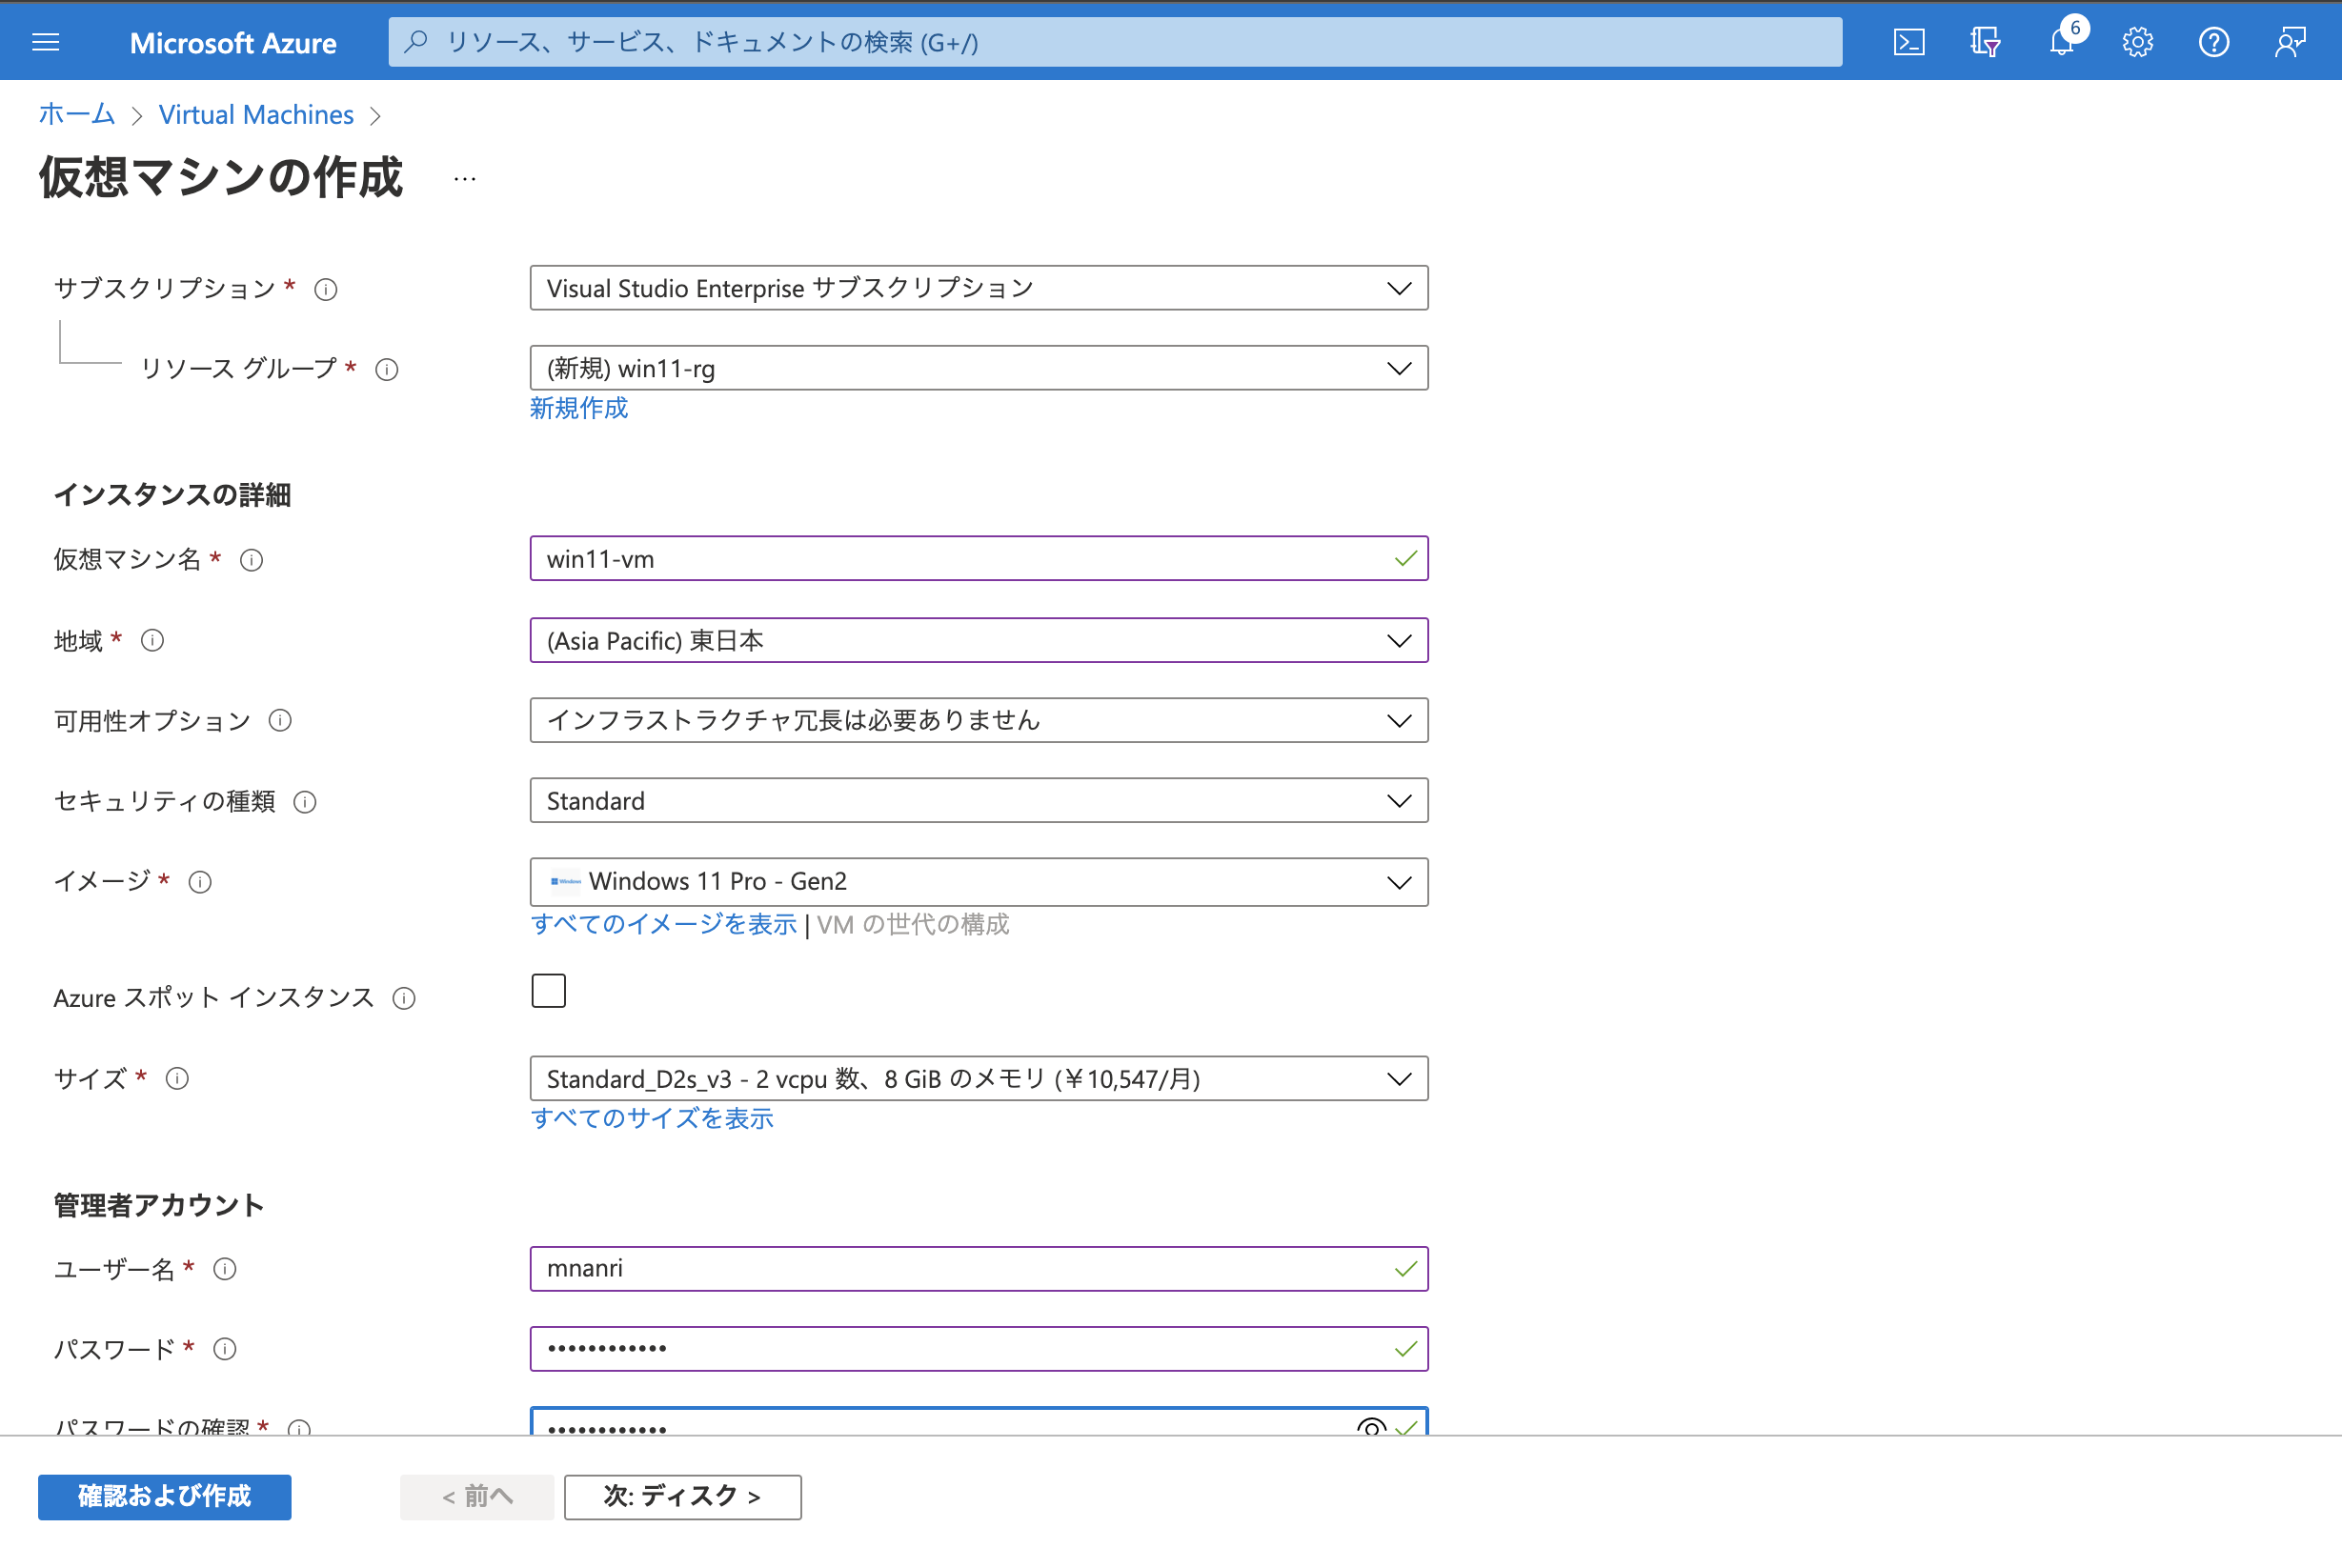
Task: Click 新規作成 under resource group
Action: tap(579, 408)
